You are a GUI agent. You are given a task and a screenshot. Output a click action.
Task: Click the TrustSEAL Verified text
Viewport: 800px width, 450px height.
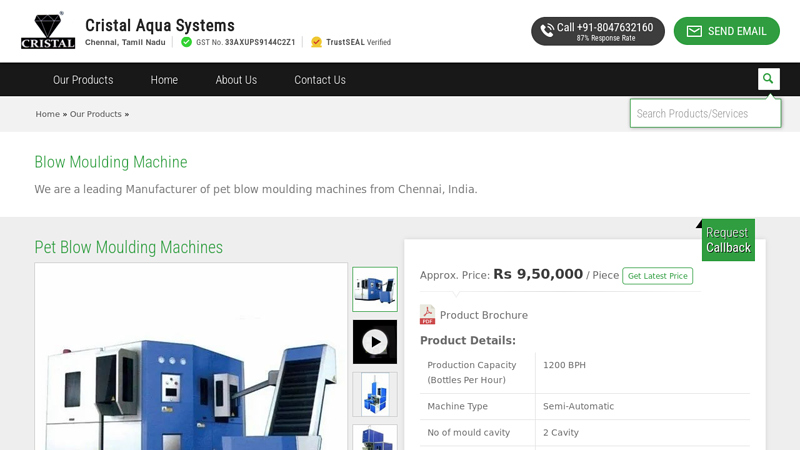click(358, 42)
